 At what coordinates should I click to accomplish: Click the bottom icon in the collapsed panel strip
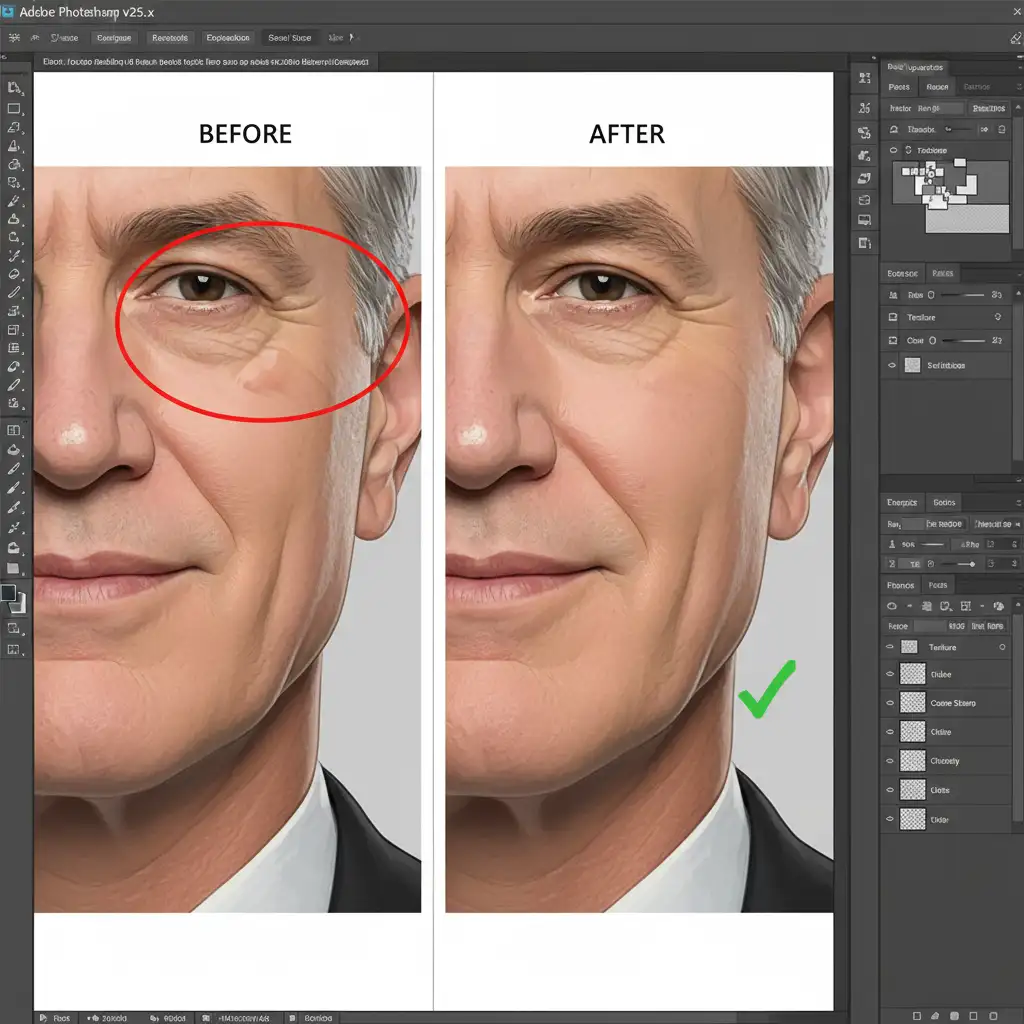click(x=864, y=243)
